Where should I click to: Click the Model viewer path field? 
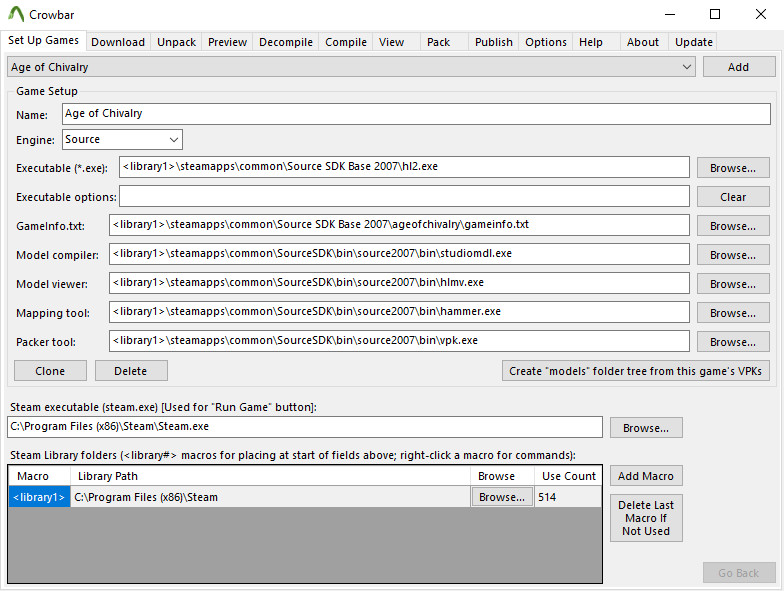click(x=399, y=283)
